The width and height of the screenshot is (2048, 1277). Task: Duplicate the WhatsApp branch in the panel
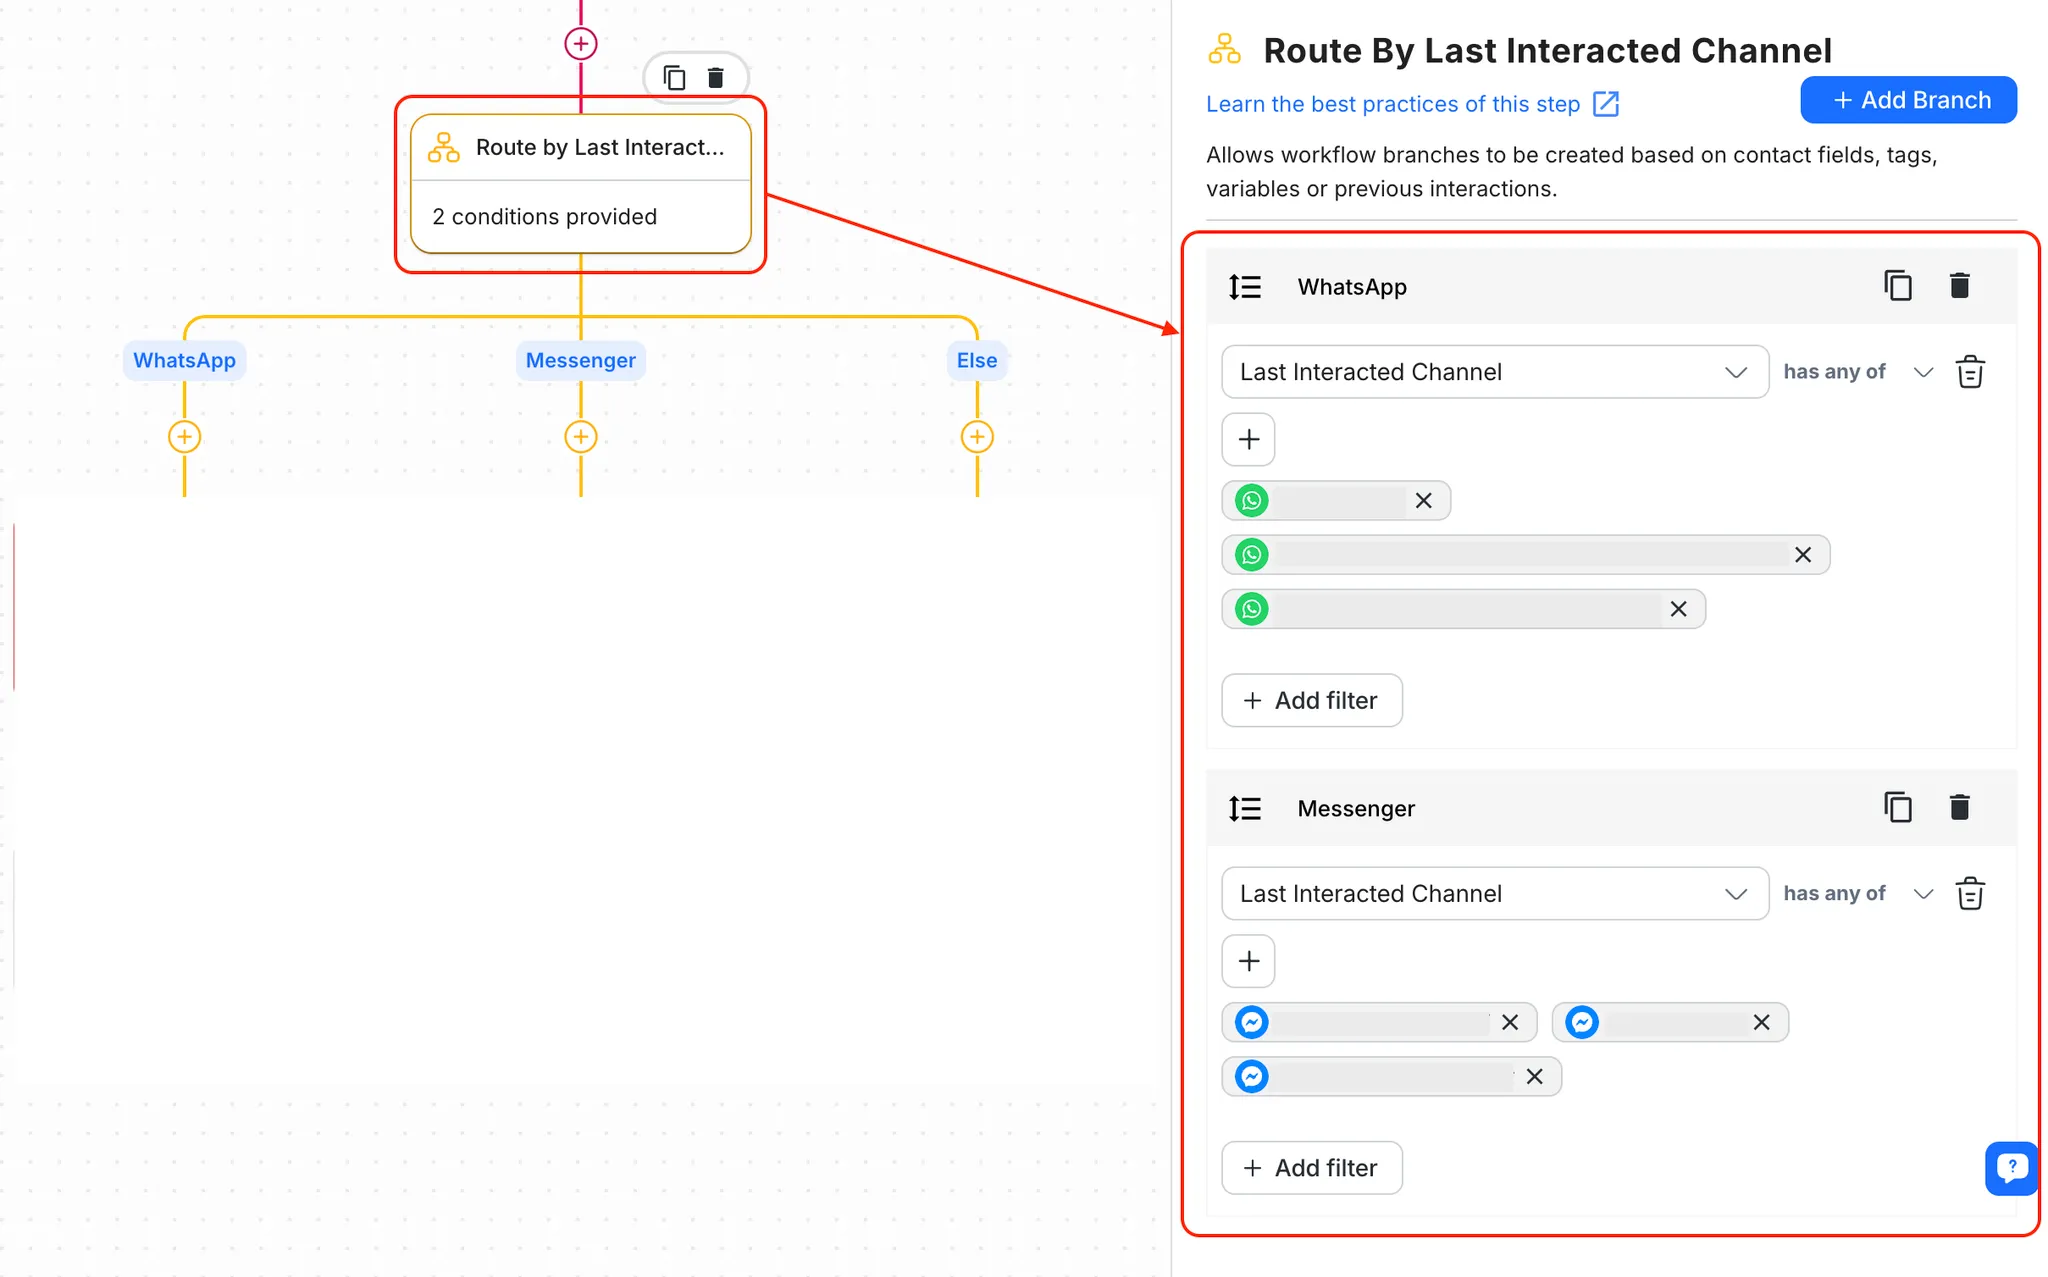click(x=1897, y=286)
